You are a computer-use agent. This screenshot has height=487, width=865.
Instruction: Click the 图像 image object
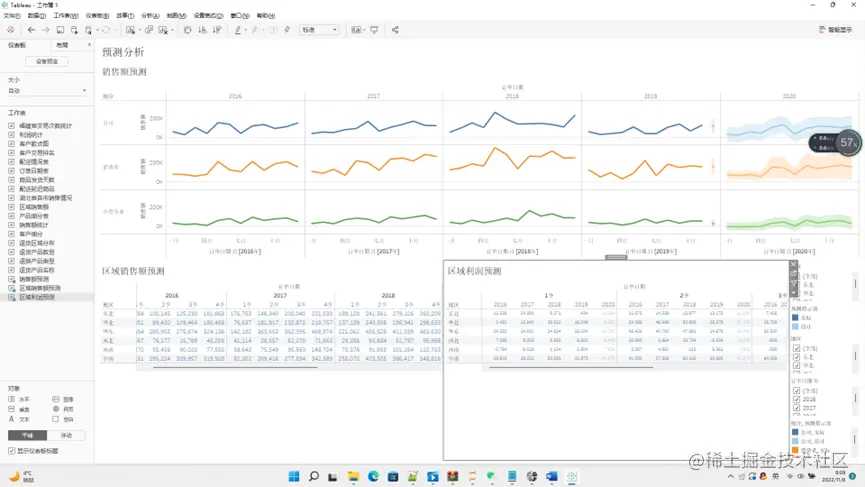tap(63, 399)
